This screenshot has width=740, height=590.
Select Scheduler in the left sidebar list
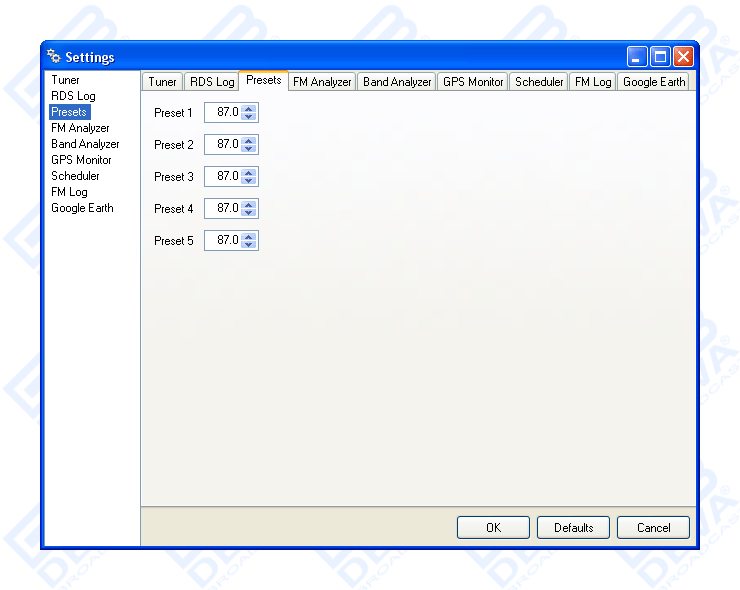pos(75,176)
